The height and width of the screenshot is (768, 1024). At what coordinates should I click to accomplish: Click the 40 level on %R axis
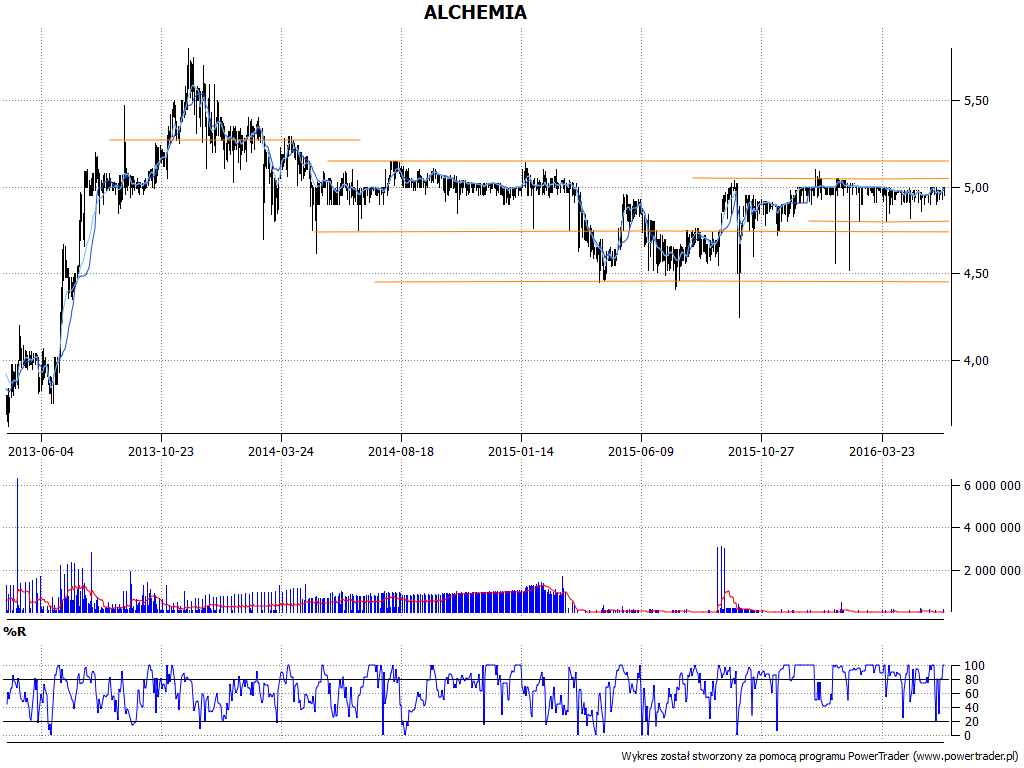click(x=971, y=708)
